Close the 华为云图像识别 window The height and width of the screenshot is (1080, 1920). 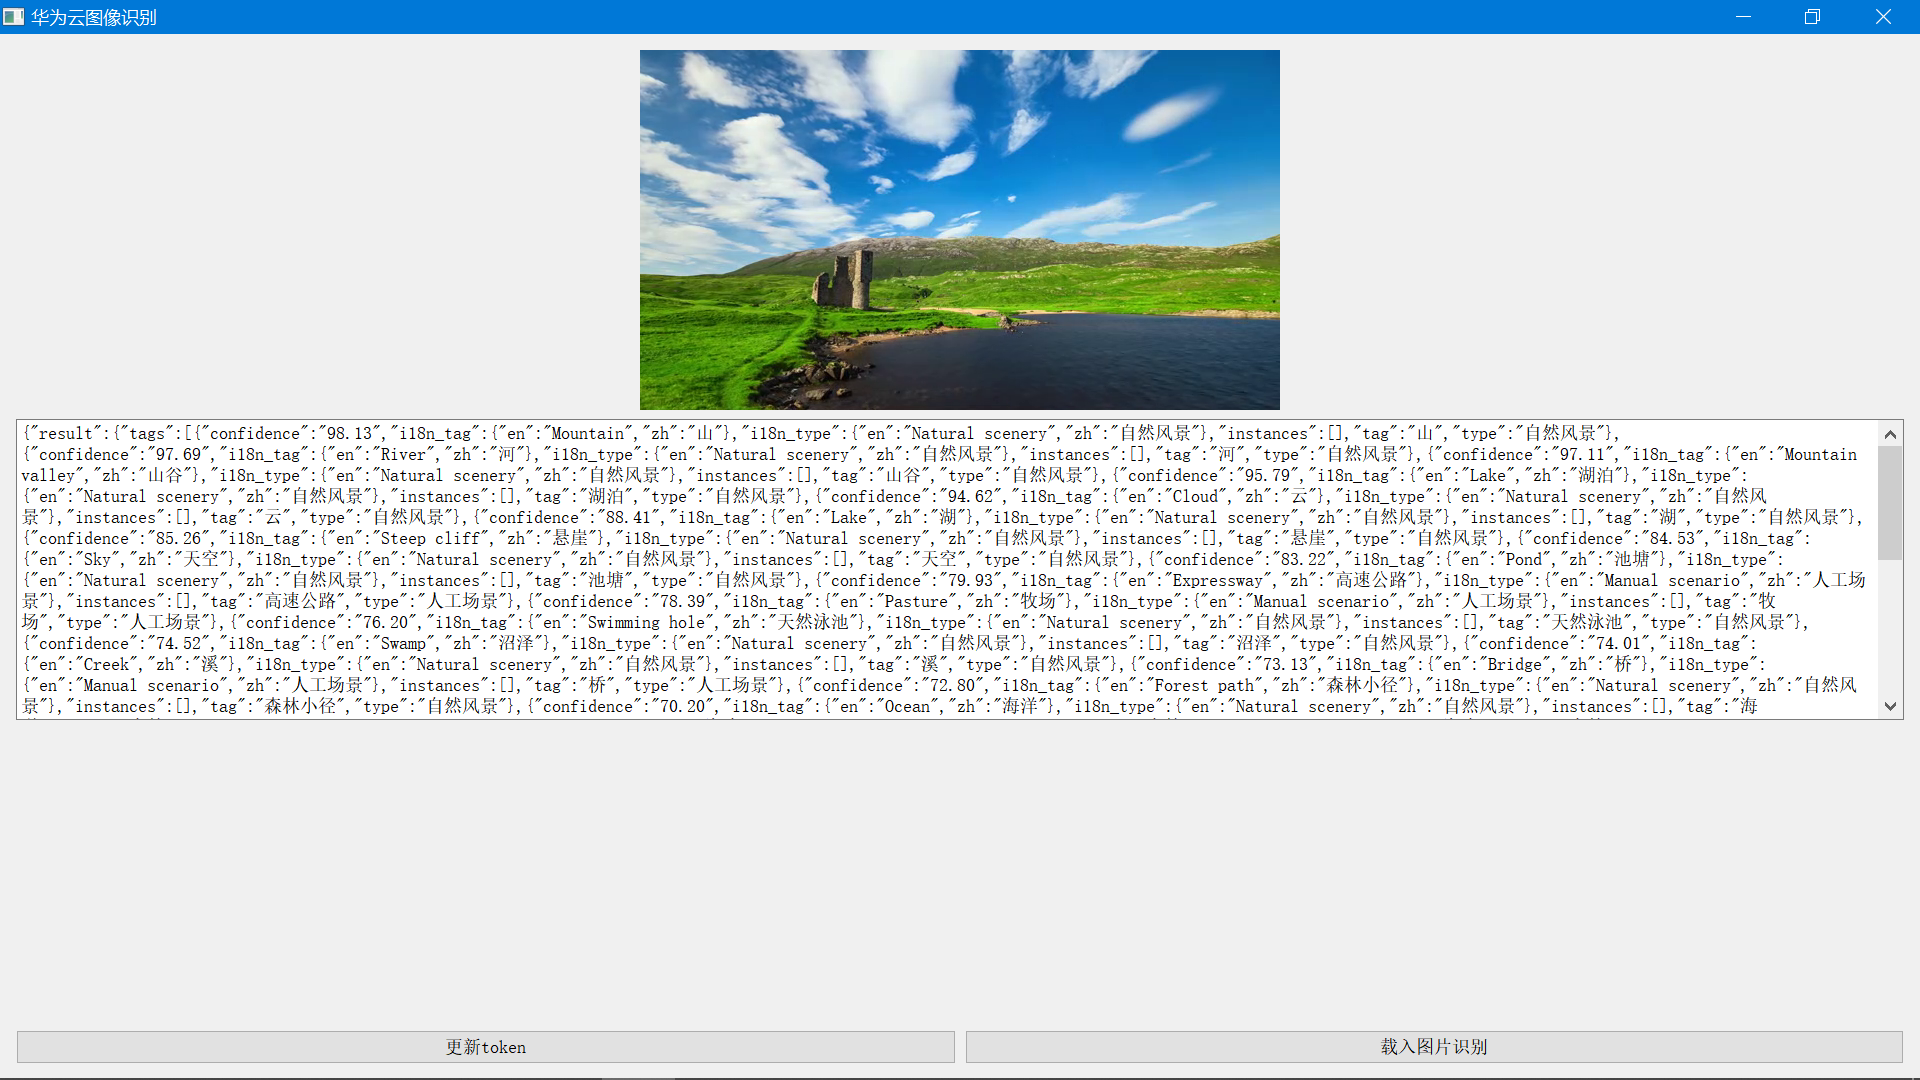[x=1883, y=17]
